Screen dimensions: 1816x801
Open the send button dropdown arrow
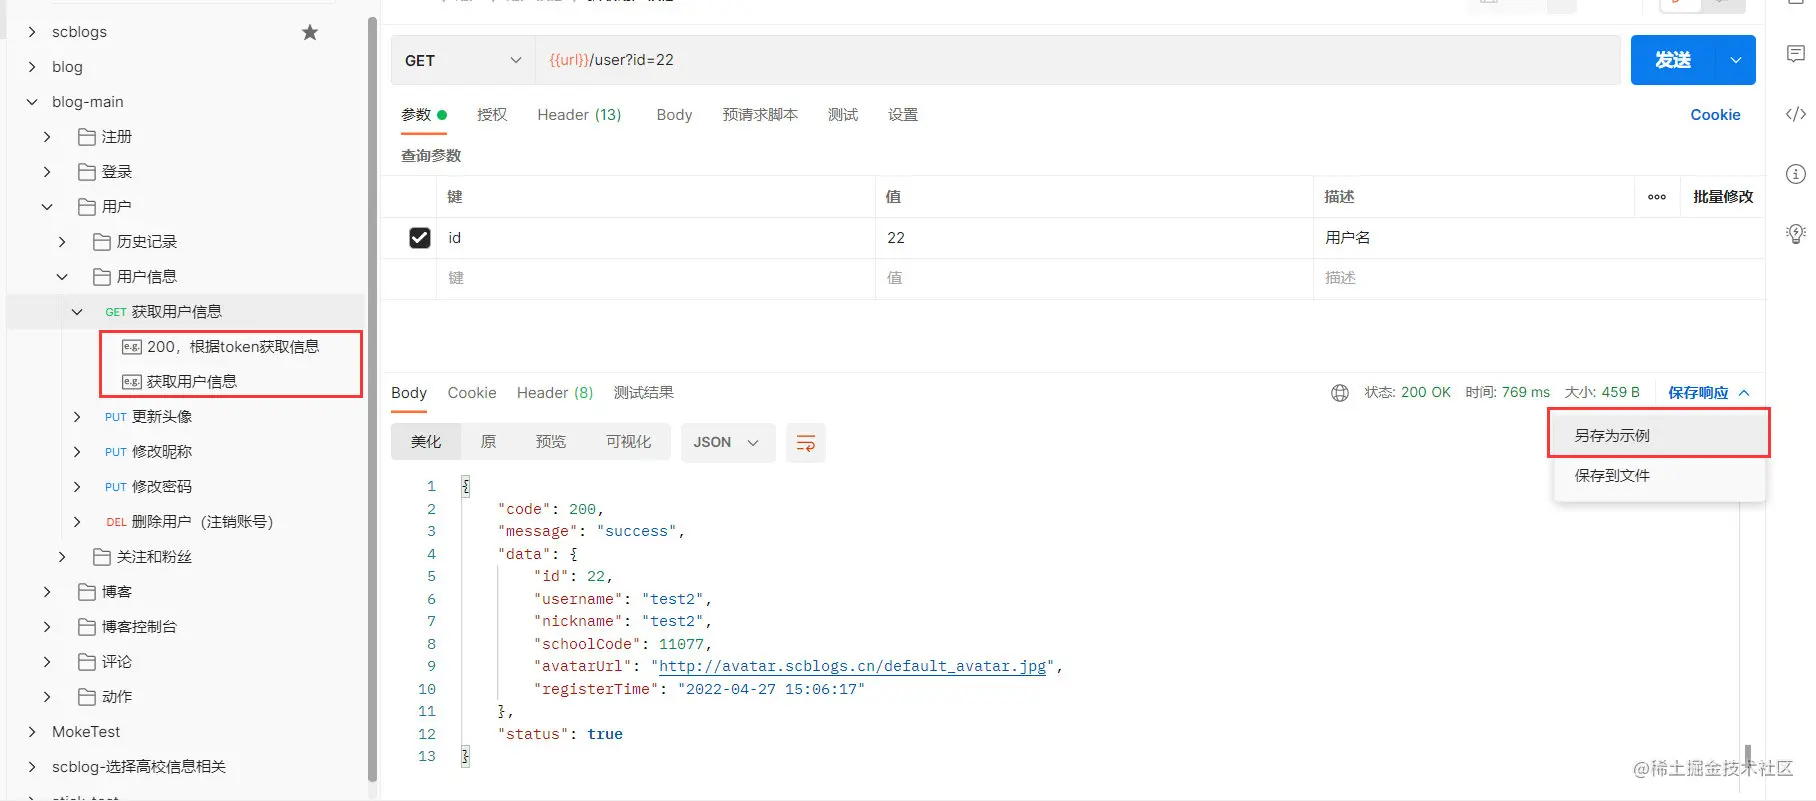(x=1736, y=60)
